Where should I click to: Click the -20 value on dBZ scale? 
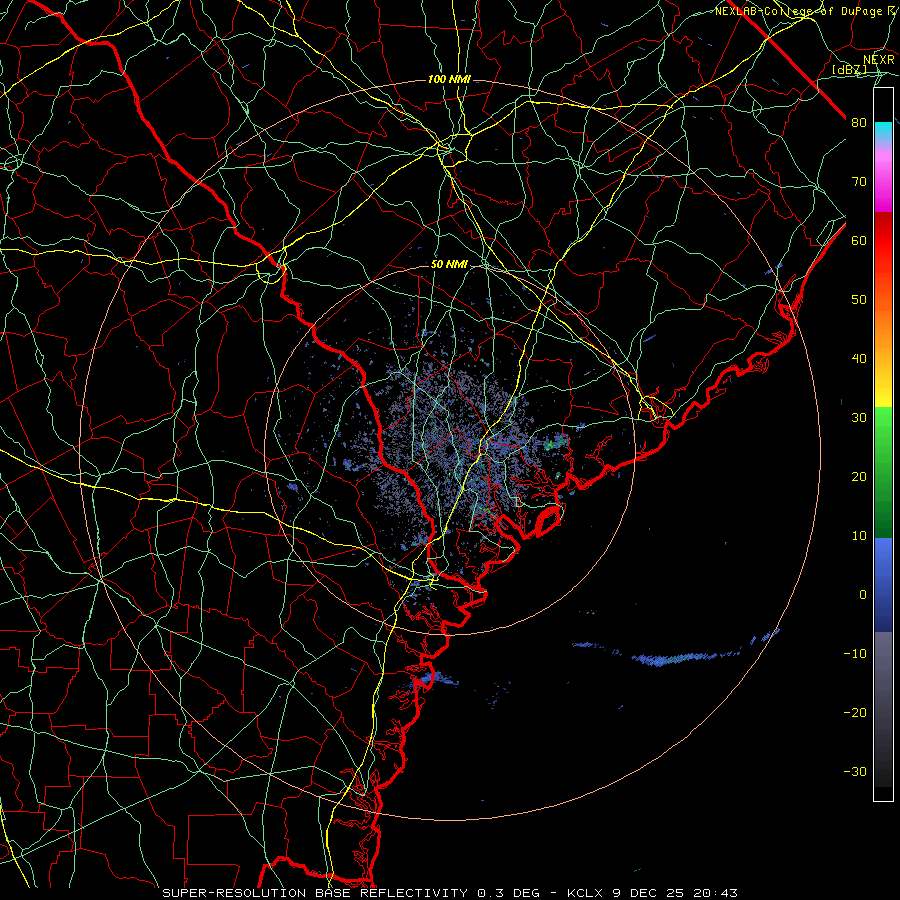[x=855, y=712]
